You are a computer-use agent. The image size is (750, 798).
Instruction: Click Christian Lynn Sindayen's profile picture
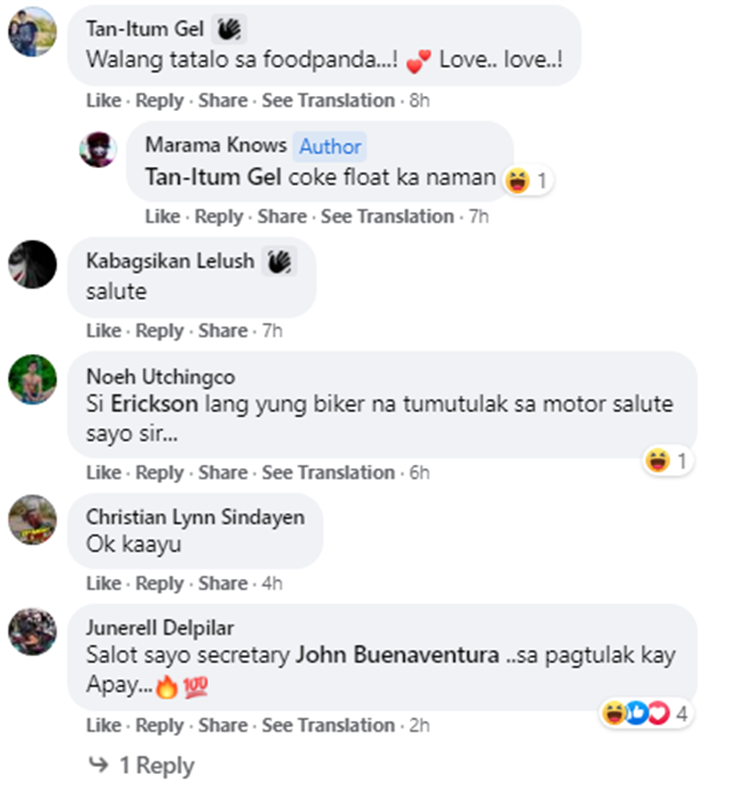tap(31, 519)
